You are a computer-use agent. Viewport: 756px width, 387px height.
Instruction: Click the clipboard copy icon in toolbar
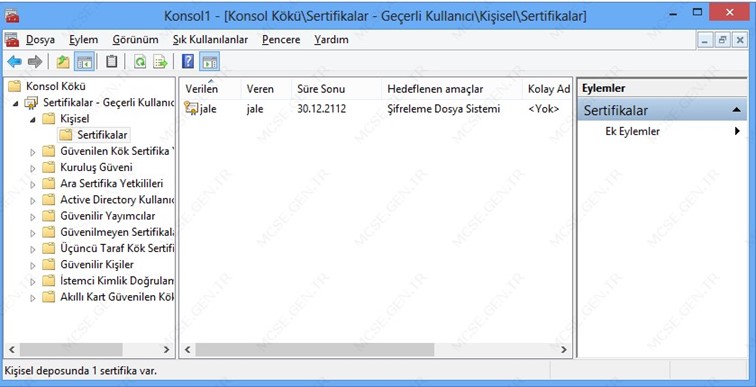111,62
